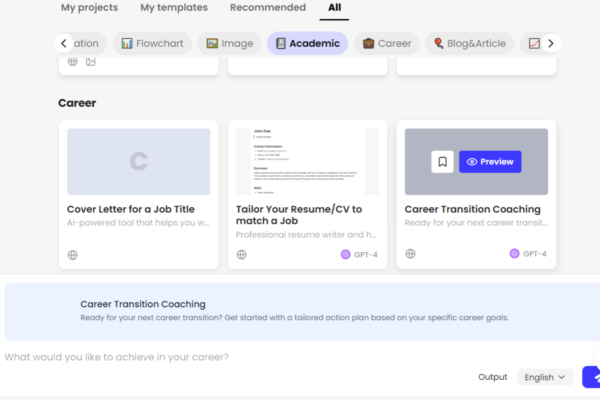This screenshot has height=400, width=600.
Task: Click the GPT-4 badge on Tailor Your Resume card
Action: point(359,254)
